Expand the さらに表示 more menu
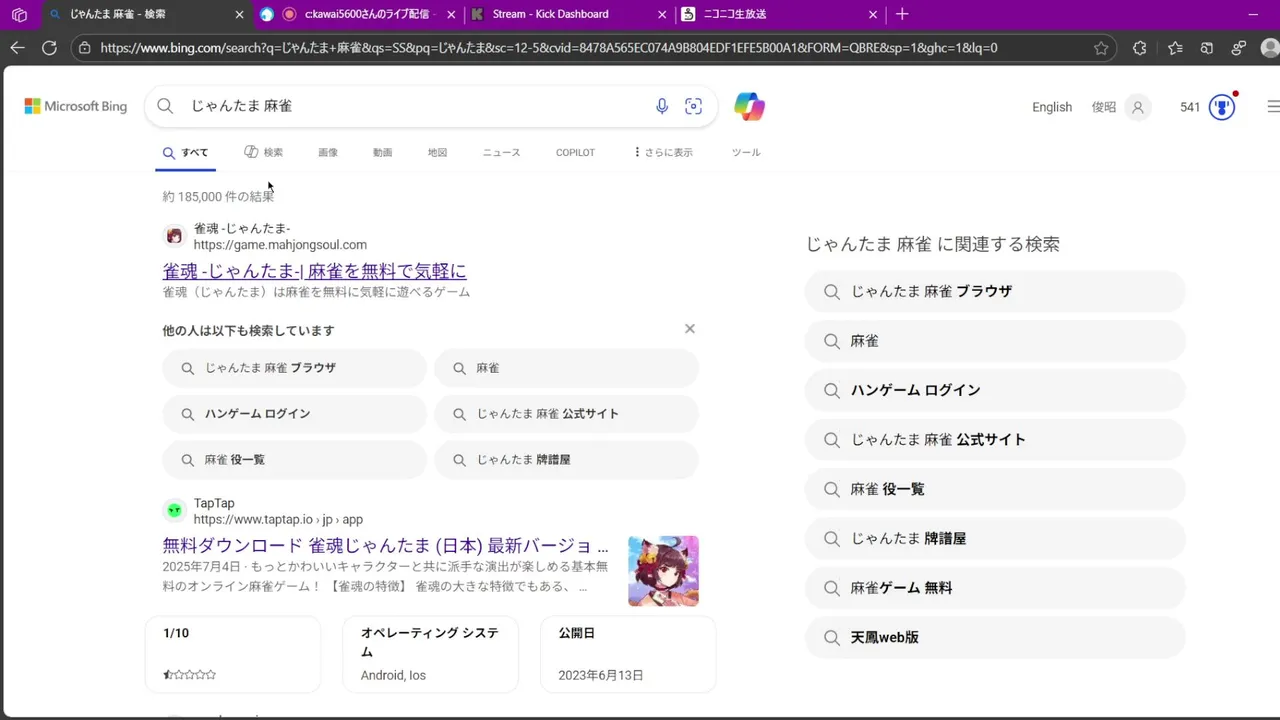Viewport: 1280px width, 720px height. (x=663, y=153)
